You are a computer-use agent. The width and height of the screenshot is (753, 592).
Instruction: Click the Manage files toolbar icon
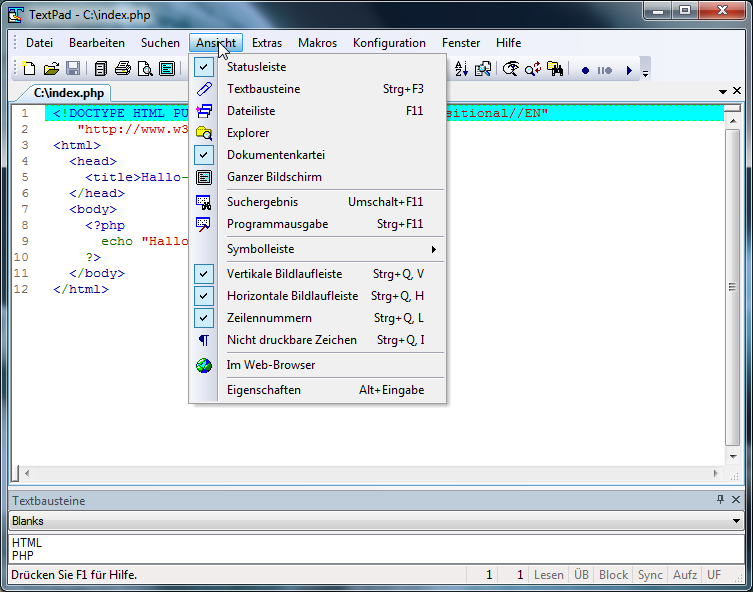pyautogui.click(x=101, y=69)
